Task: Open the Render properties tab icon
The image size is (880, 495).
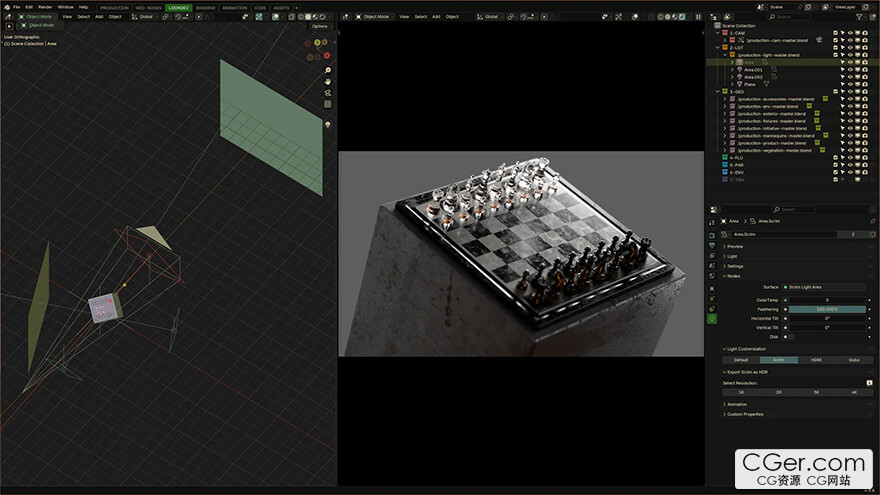Action: (x=712, y=235)
